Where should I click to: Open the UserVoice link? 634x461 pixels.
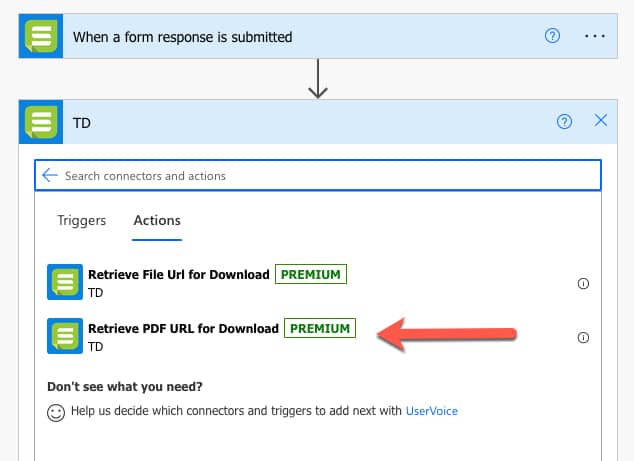[431, 411]
